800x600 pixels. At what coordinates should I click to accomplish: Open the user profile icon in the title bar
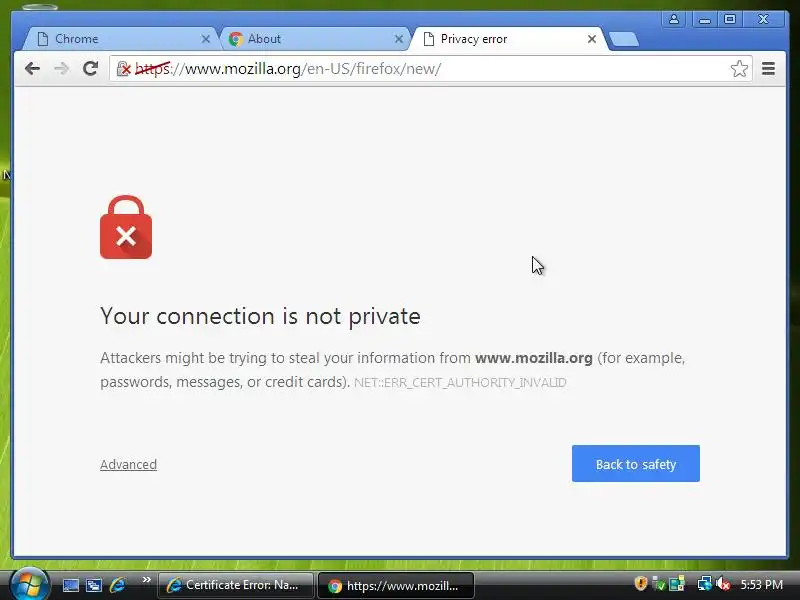click(674, 19)
